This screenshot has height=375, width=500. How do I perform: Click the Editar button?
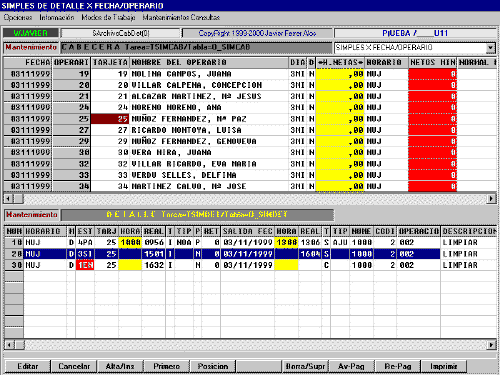(x=28, y=366)
